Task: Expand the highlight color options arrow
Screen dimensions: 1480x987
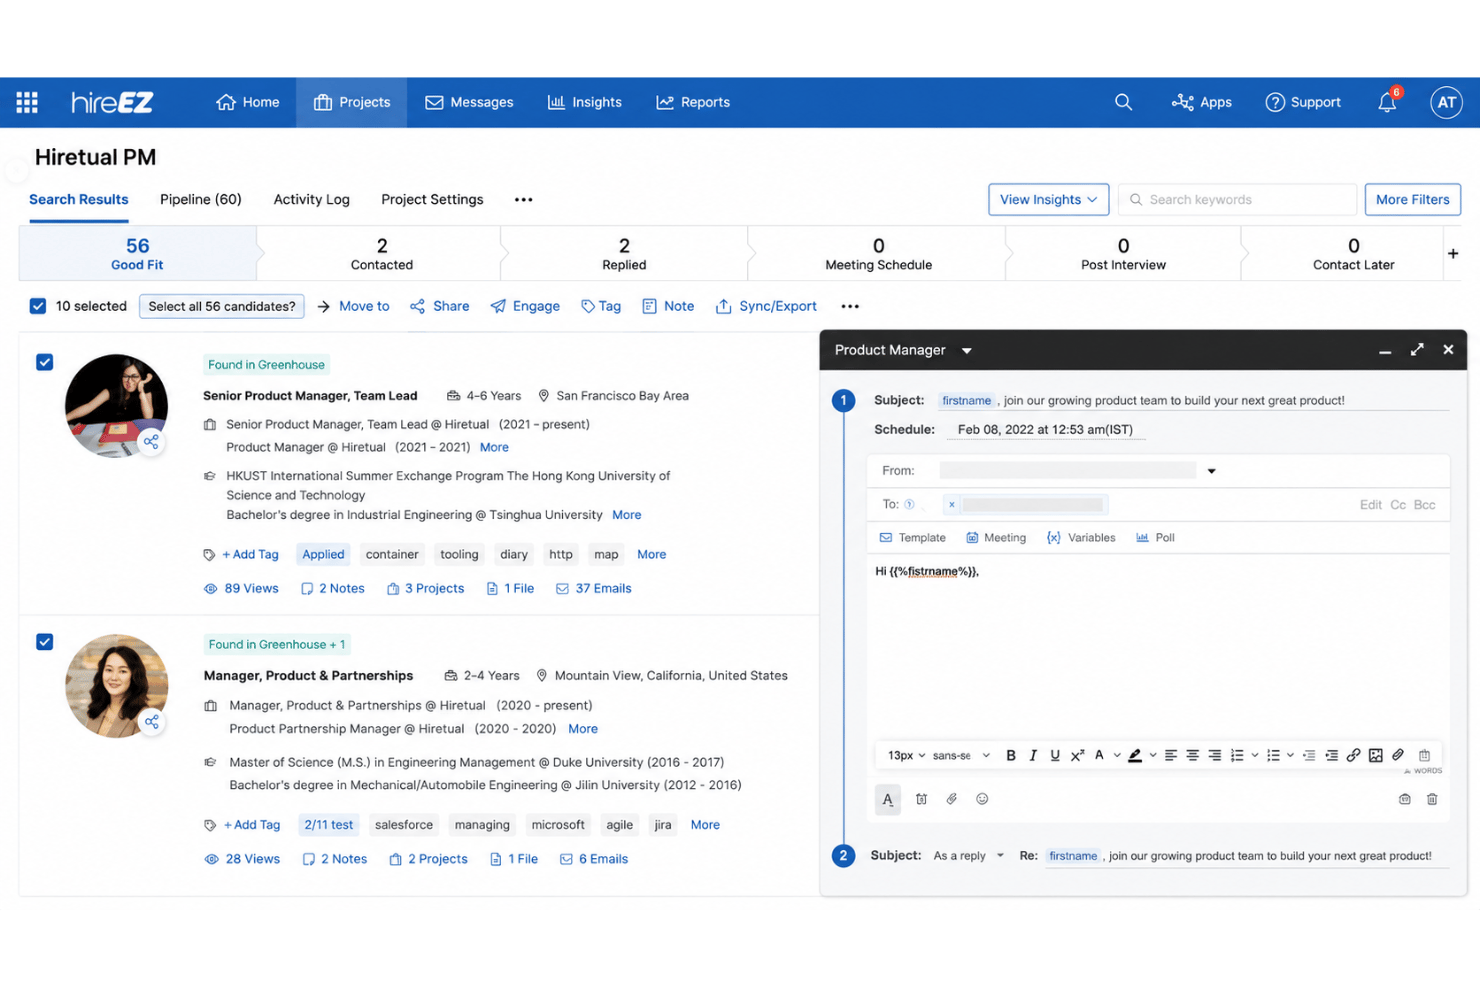Action: click(x=1153, y=756)
